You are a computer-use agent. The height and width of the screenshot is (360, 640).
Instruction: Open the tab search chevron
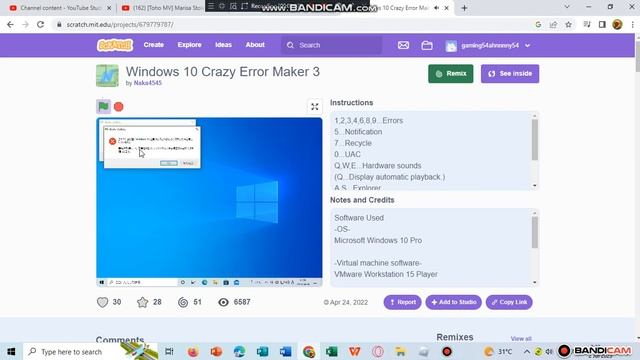[567, 7]
